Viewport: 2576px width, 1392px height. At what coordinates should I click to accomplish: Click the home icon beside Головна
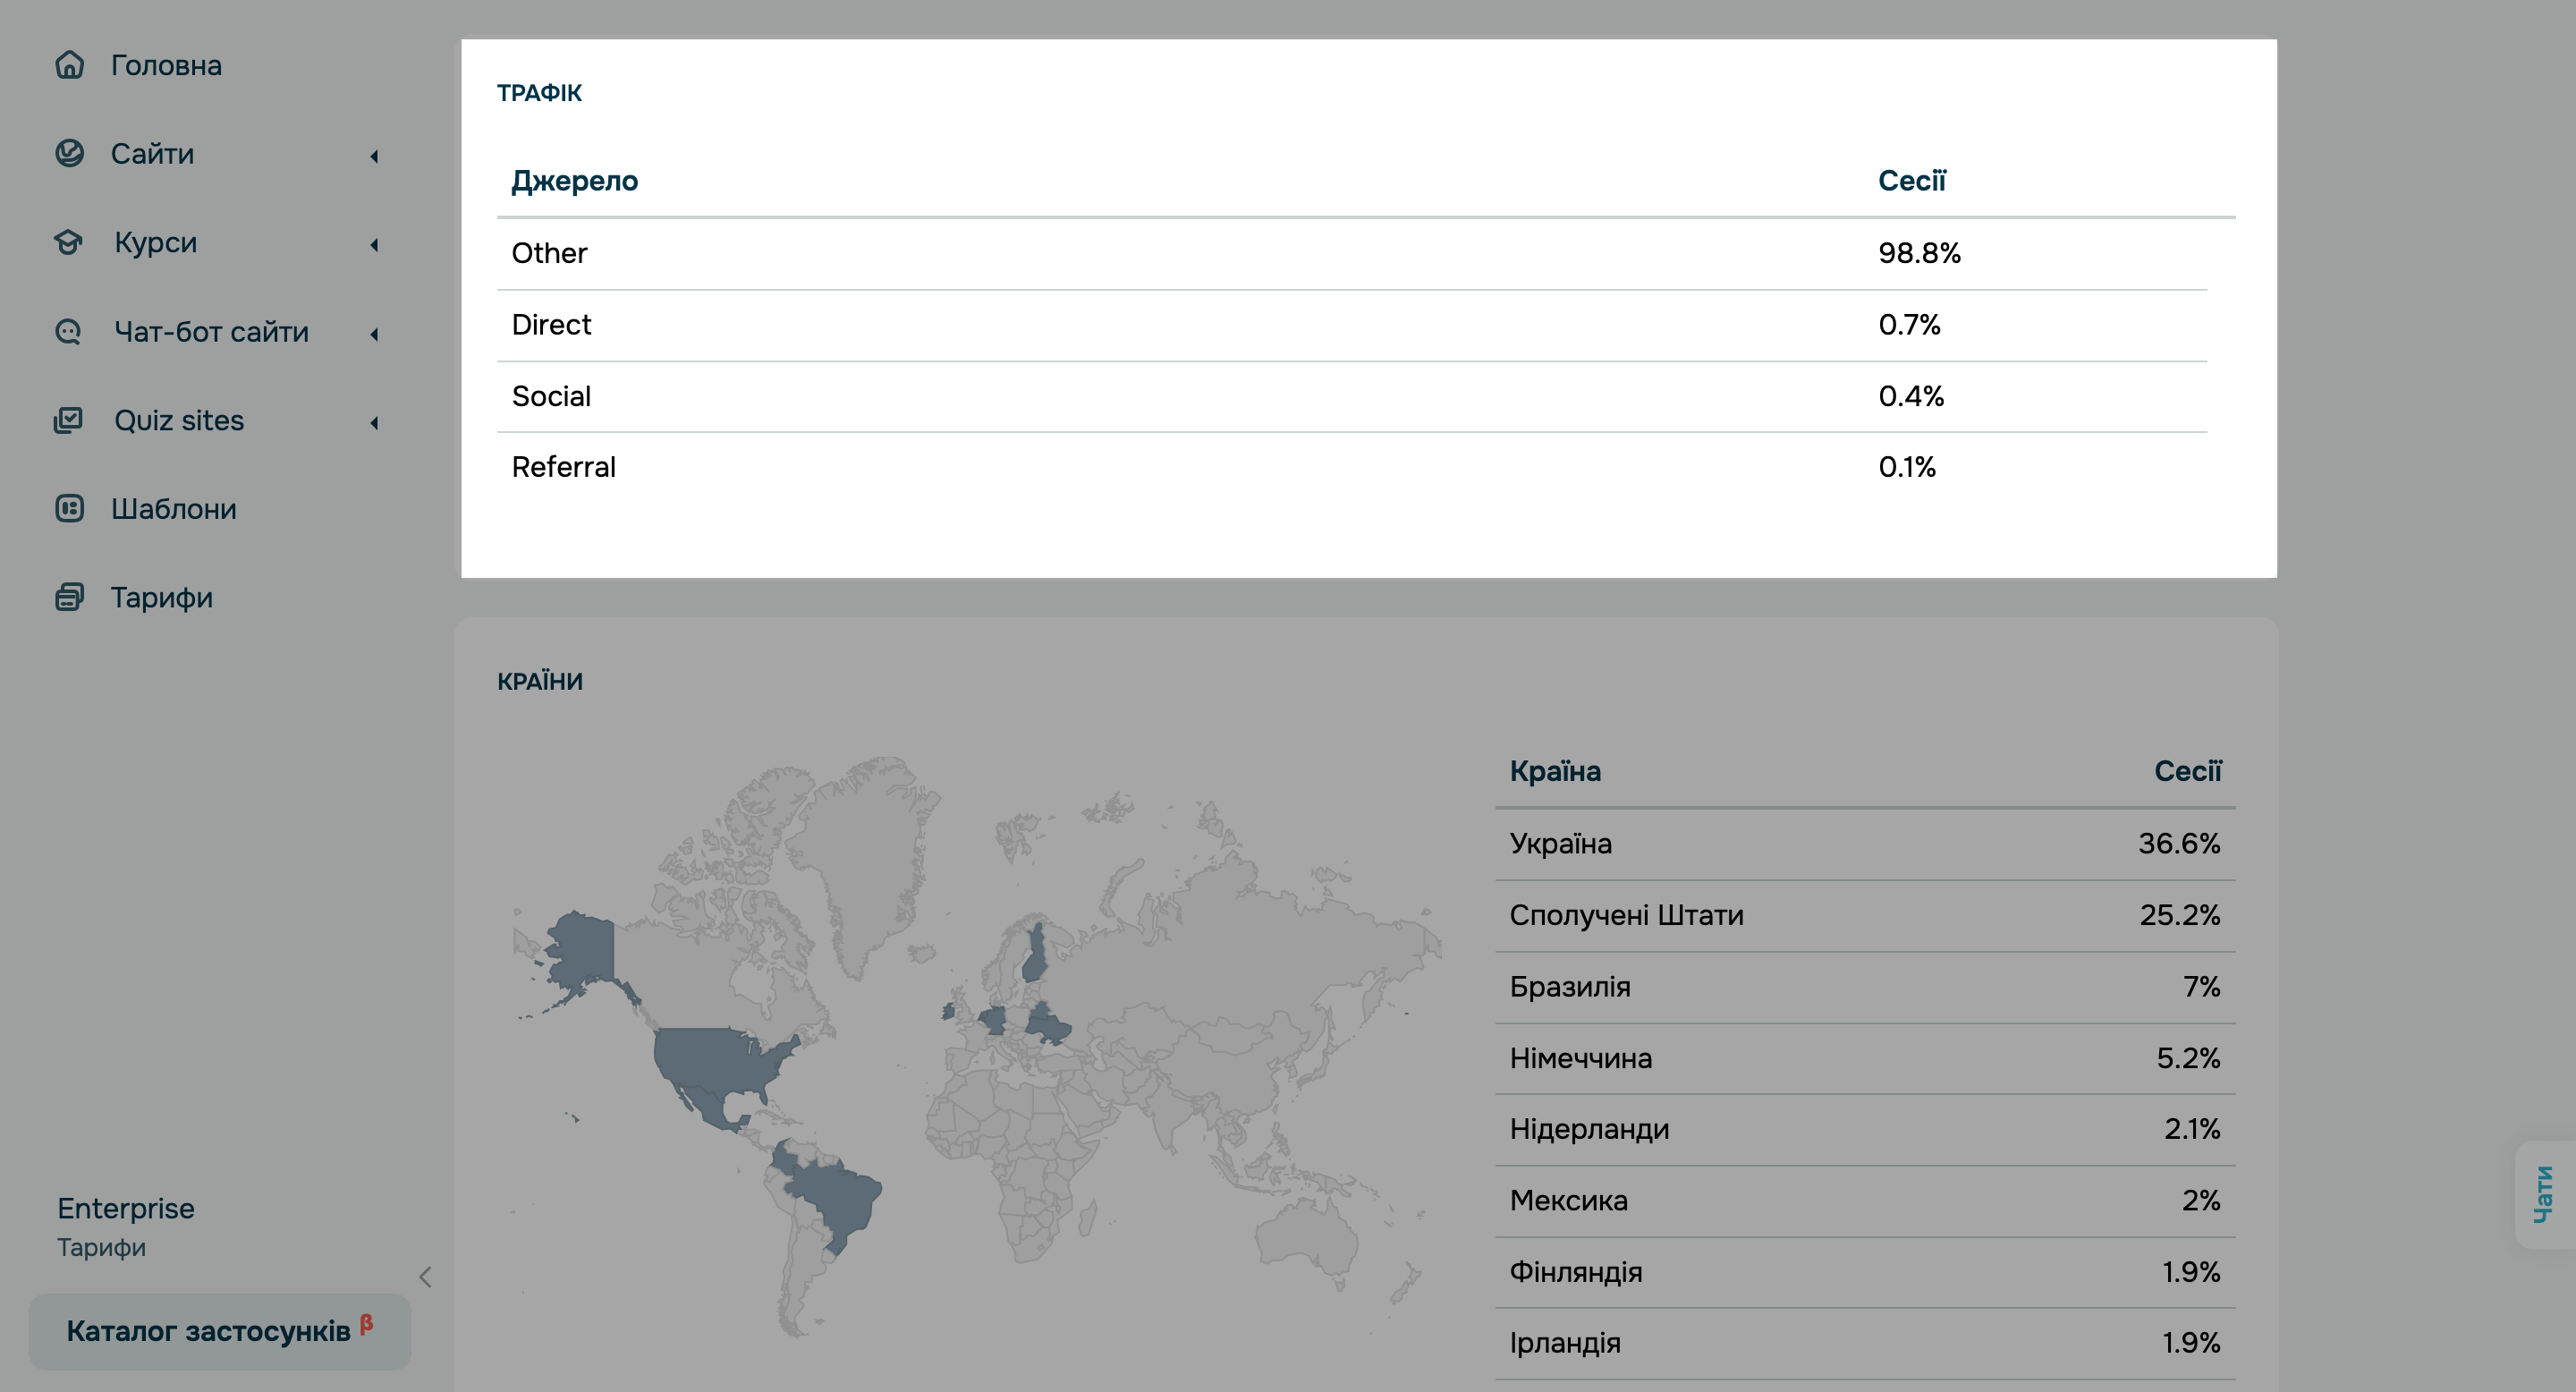pos(69,65)
